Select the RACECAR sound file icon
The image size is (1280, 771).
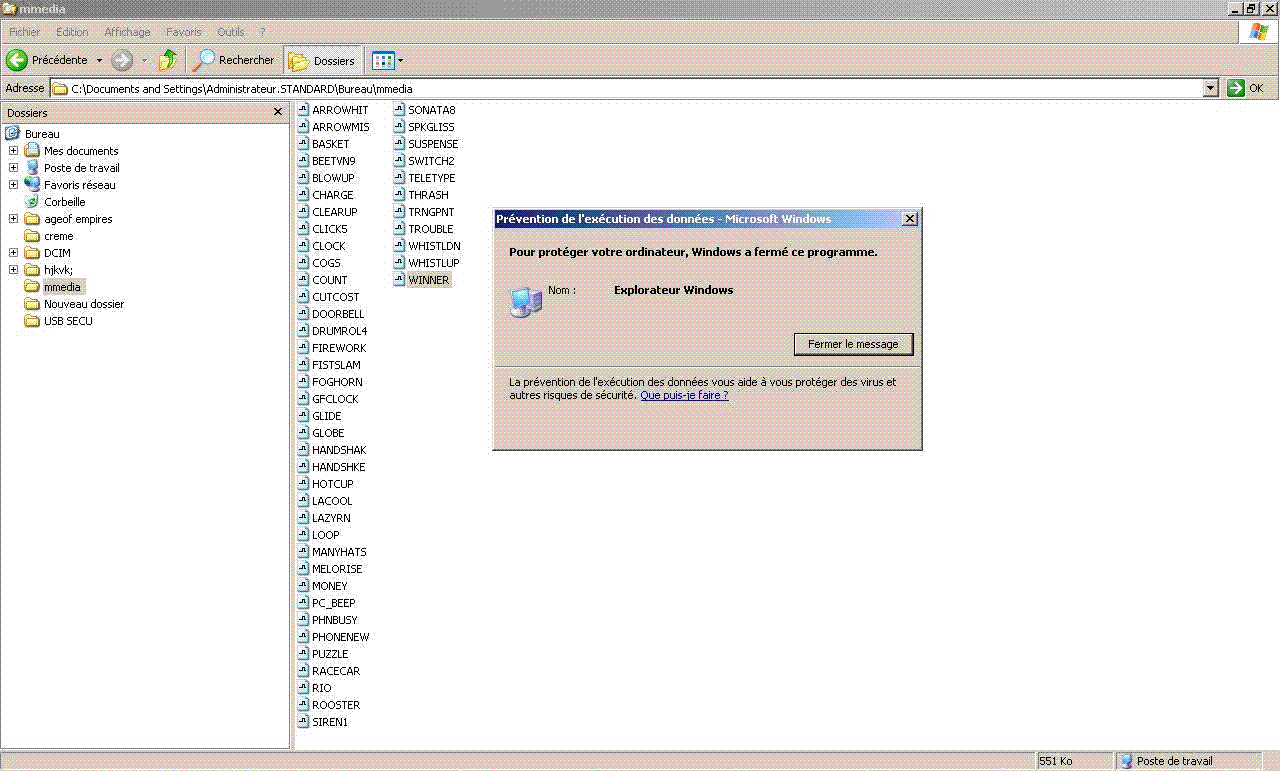304,671
